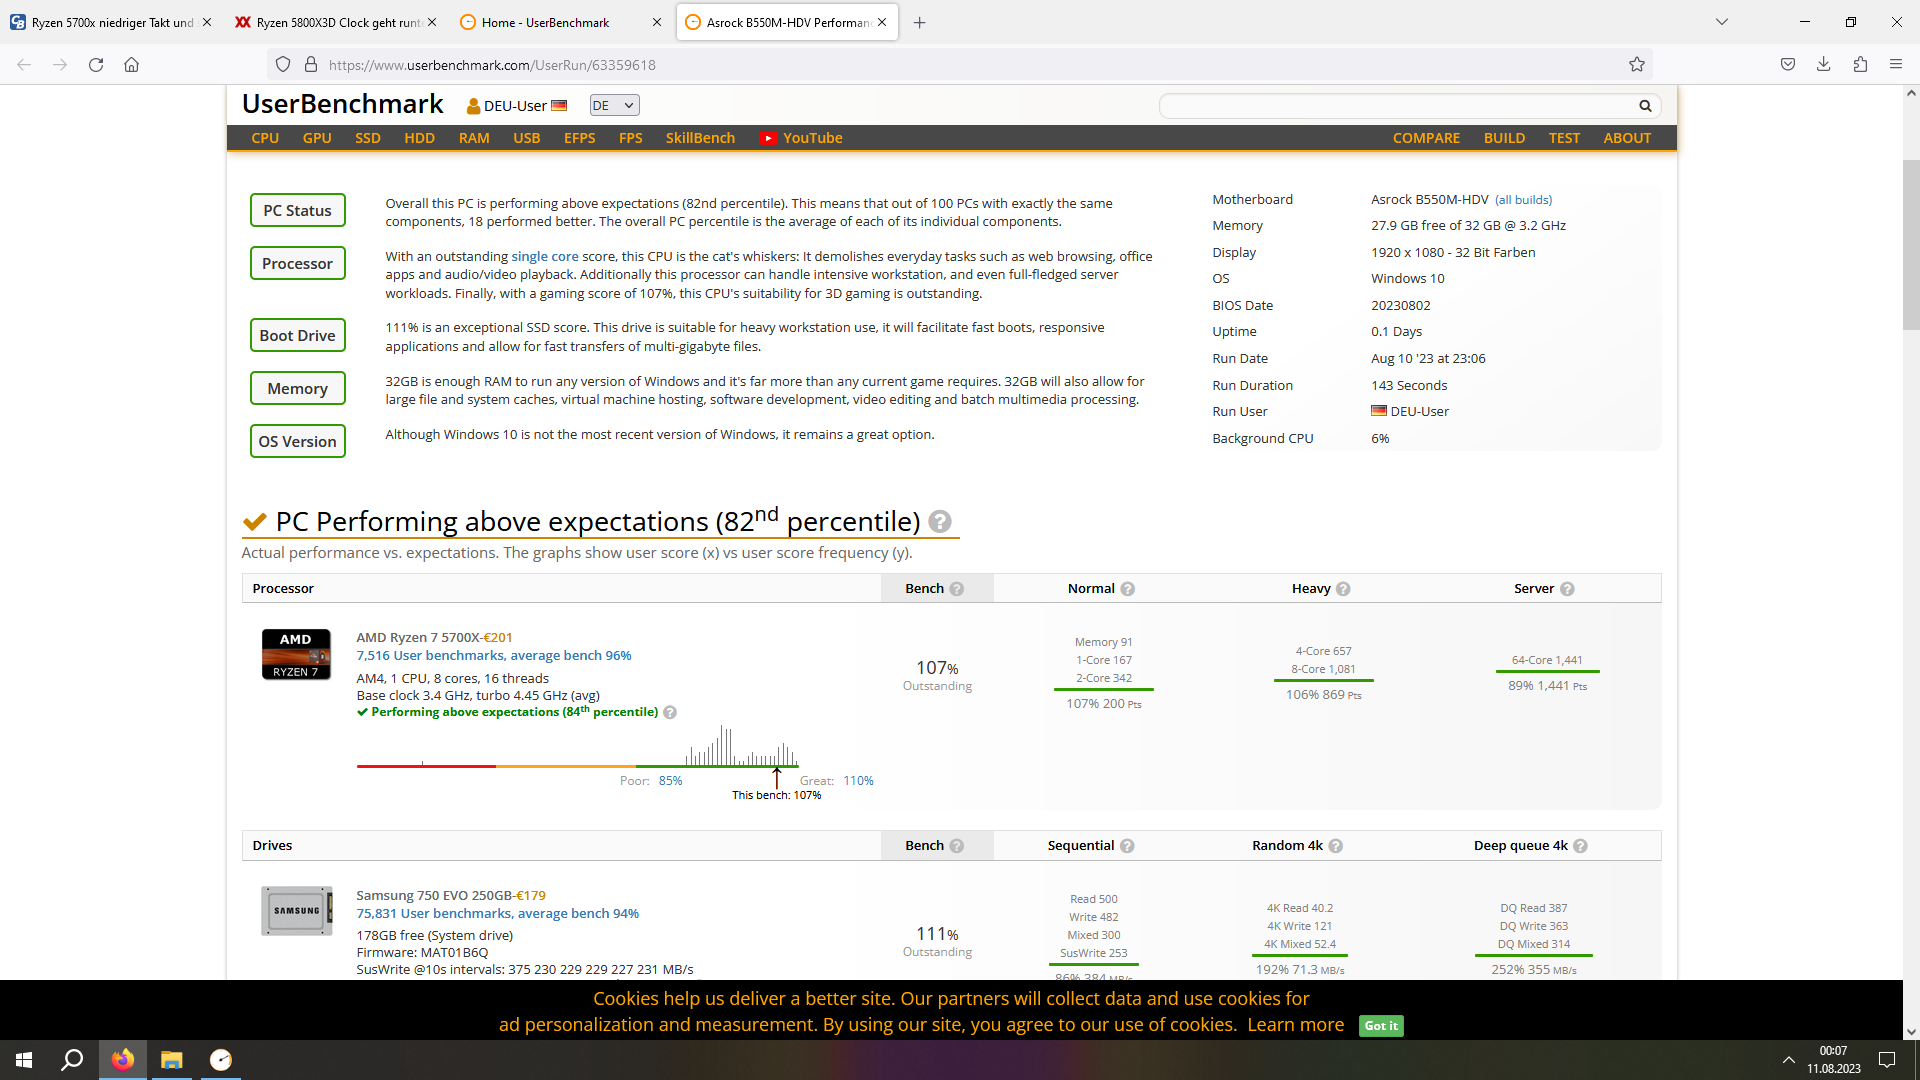Bookmark the page with the star icon
Screen dimensions: 1920x1080
1637,65
